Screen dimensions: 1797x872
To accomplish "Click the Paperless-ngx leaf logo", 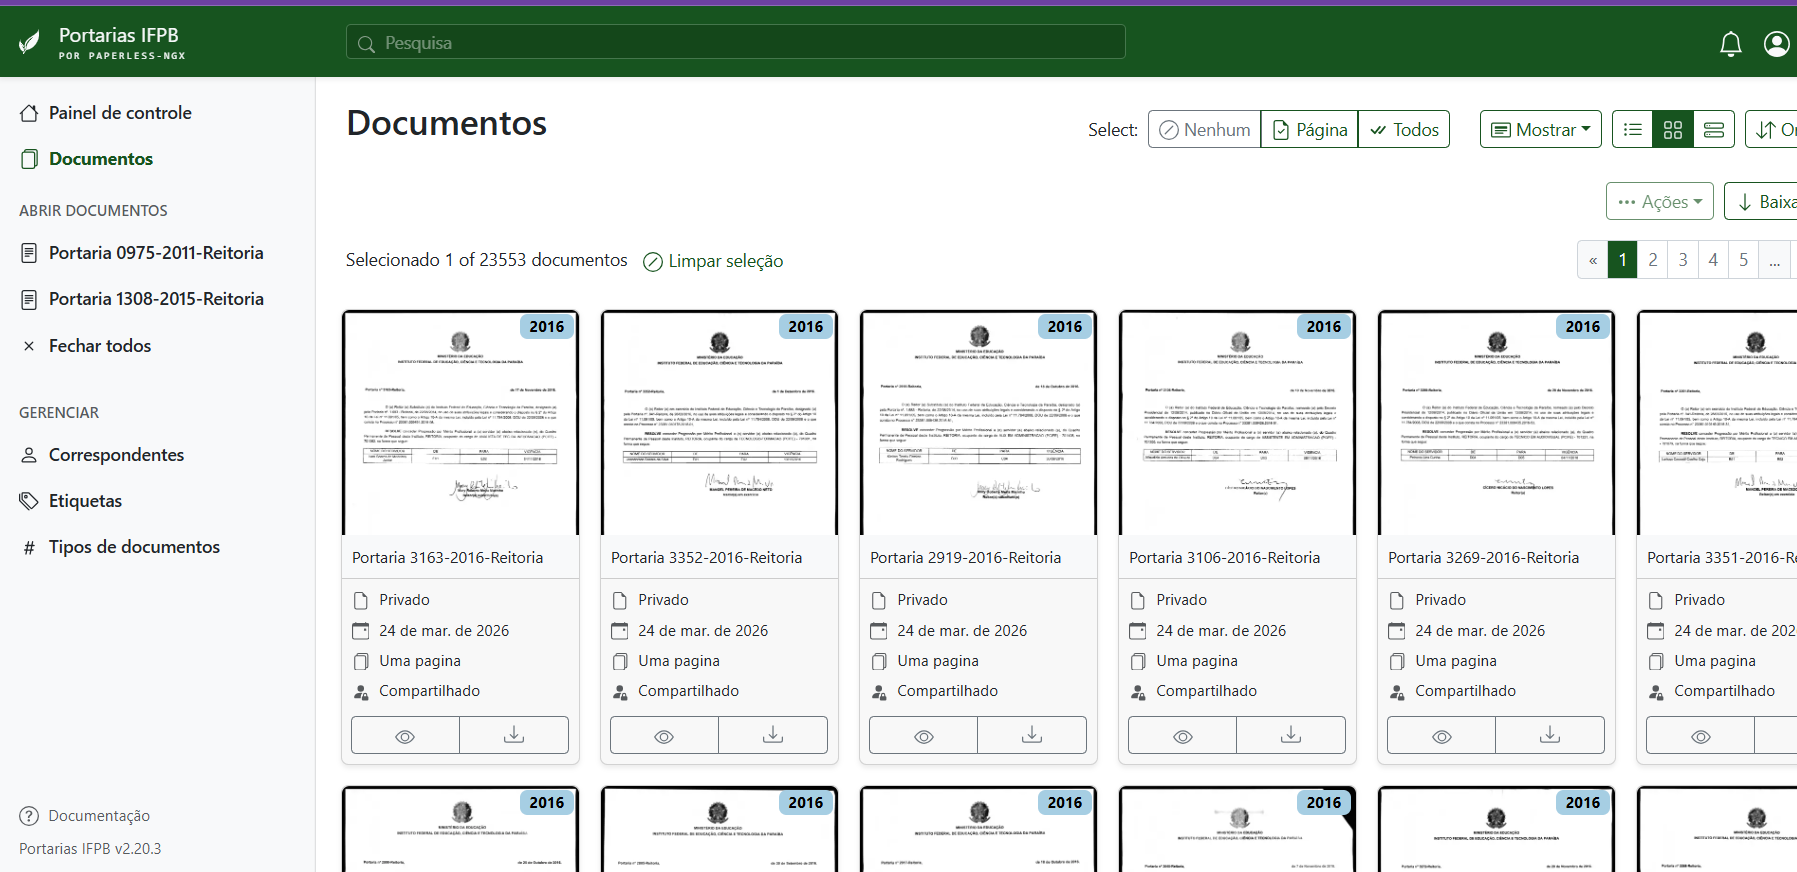I will [x=30, y=42].
